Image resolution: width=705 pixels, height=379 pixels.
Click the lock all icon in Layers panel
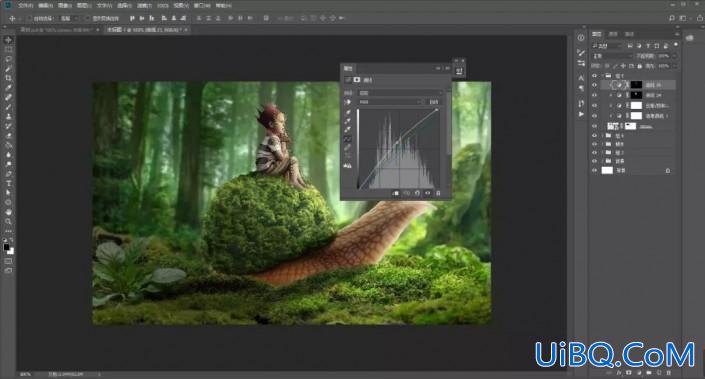[639, 66]
